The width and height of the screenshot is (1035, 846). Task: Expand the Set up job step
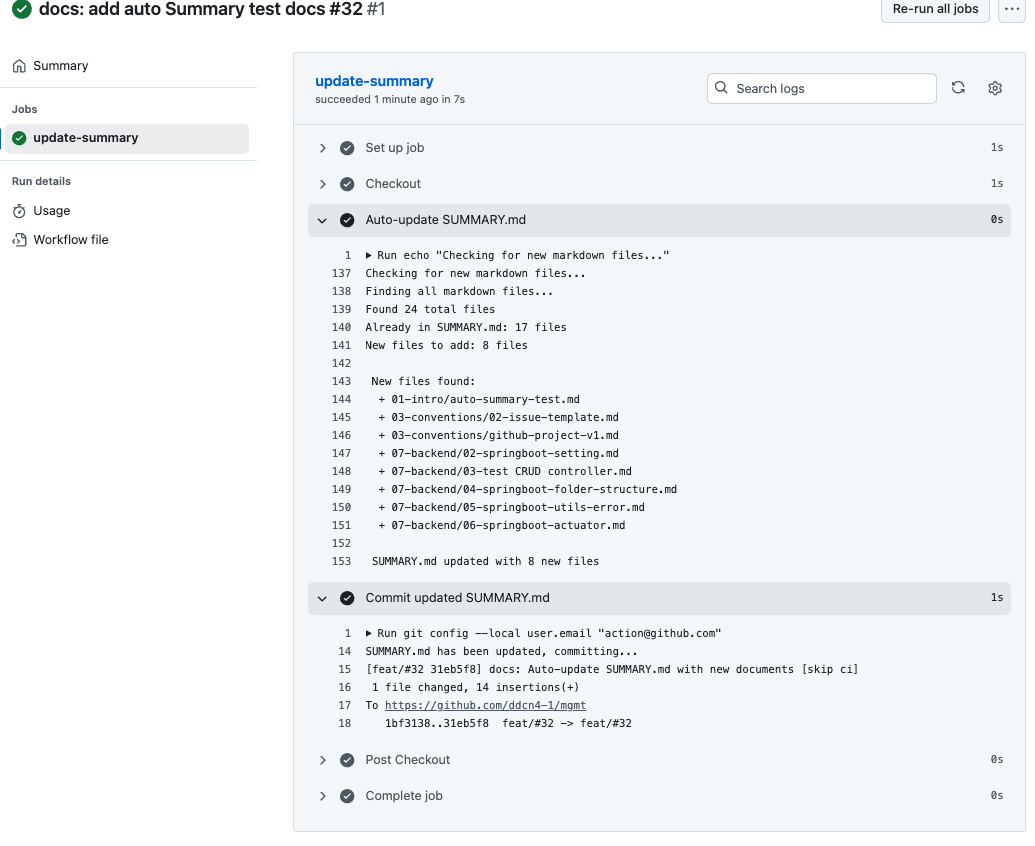(322, 148)
